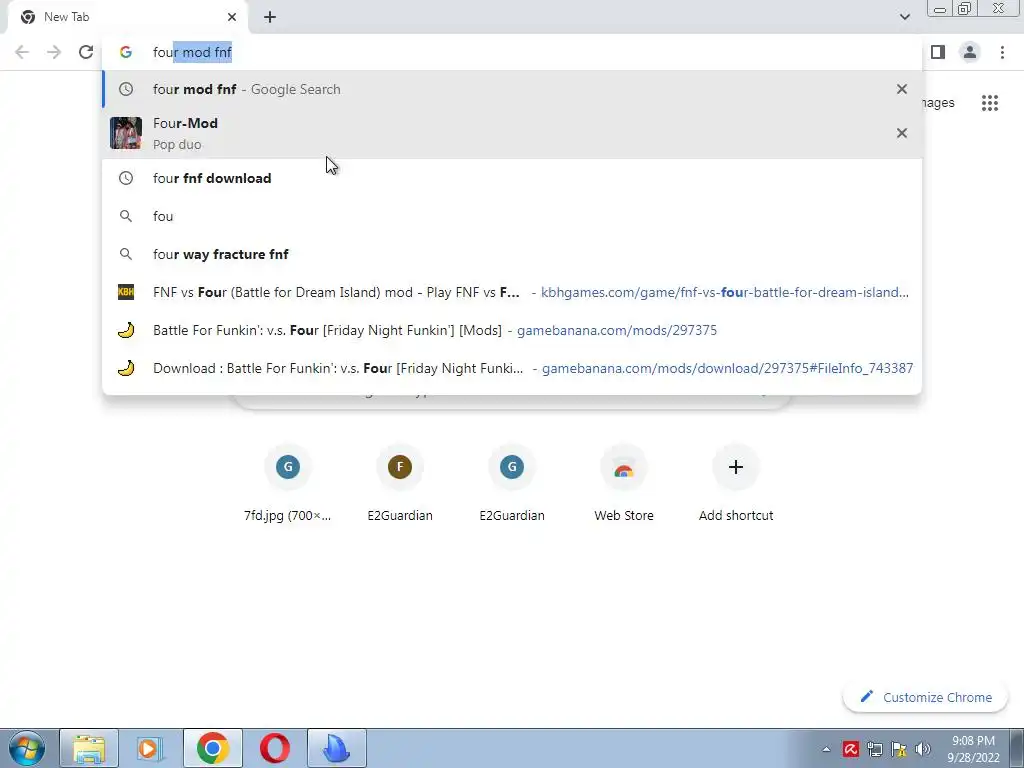Viewport: 1024px width, 768px height.
Task: Open the kbhgames FNF vs Four suggestion
Action: (x=512, y=292)
